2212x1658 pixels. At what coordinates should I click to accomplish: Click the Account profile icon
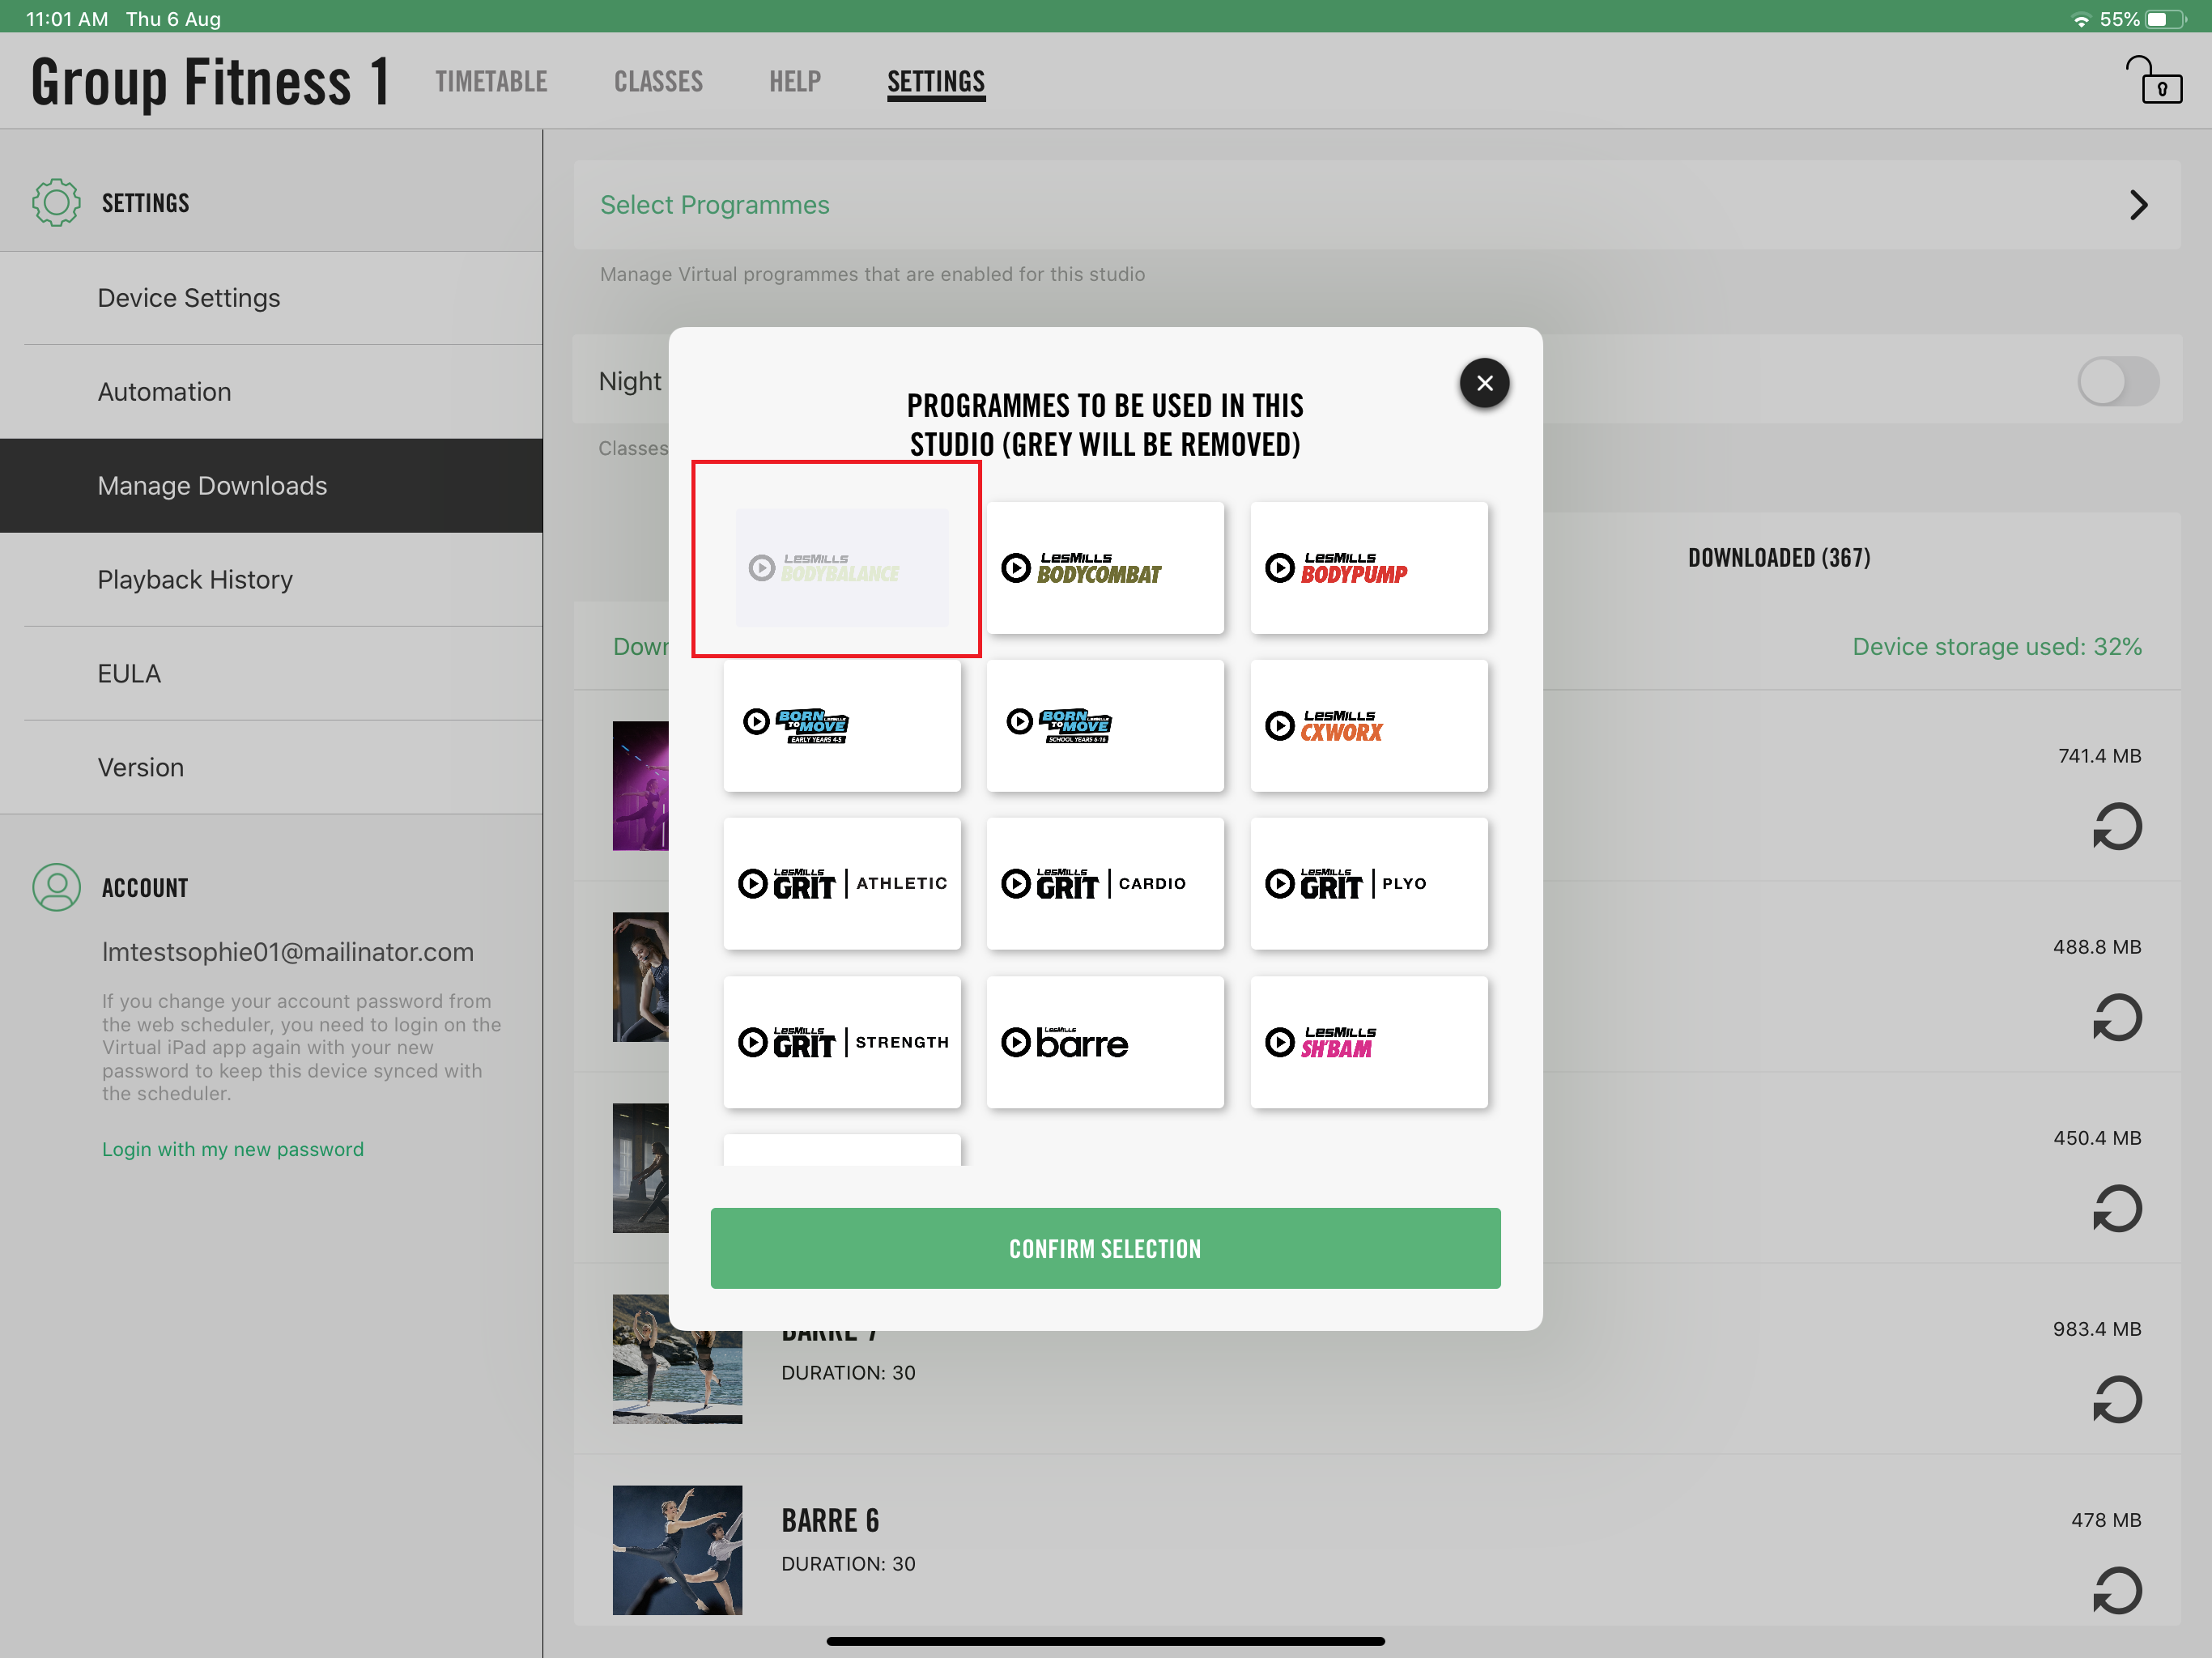(x=56, y=887)
